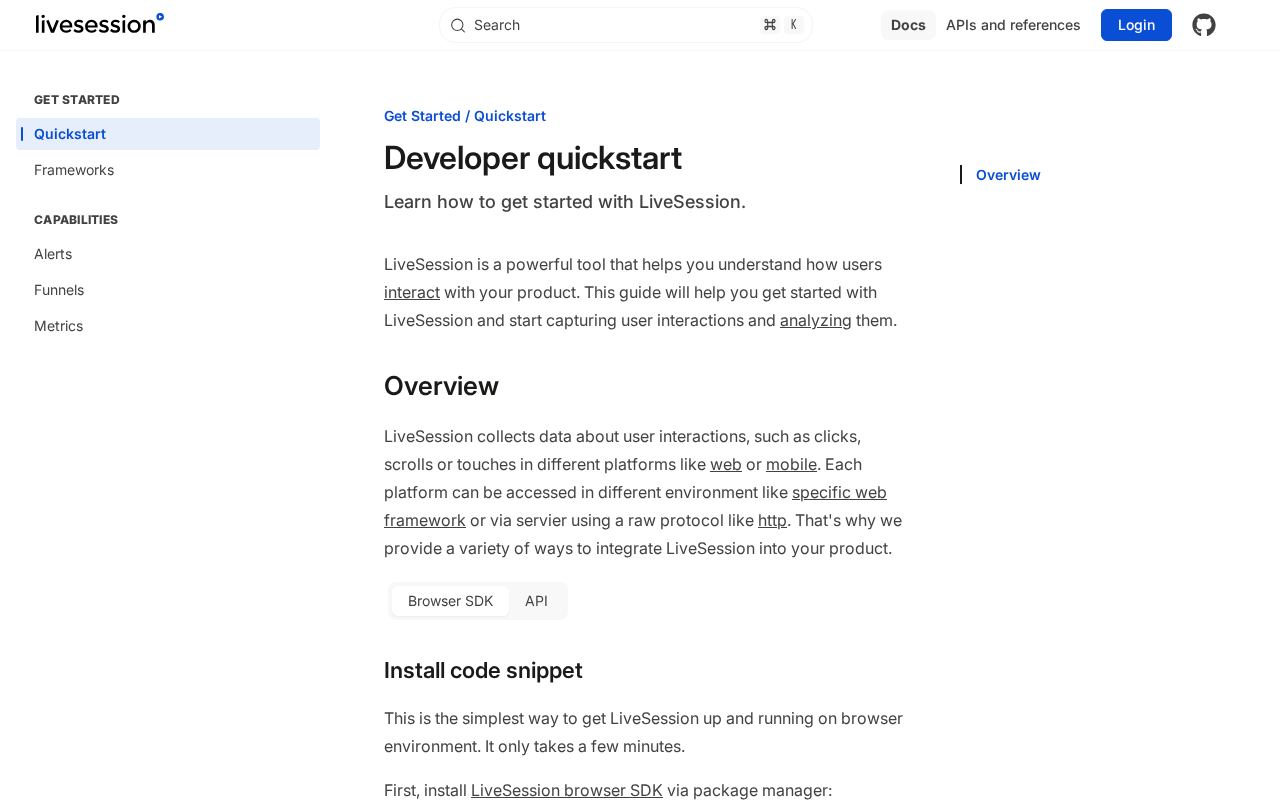Select the Browser SDK tab

click(450, 601)
